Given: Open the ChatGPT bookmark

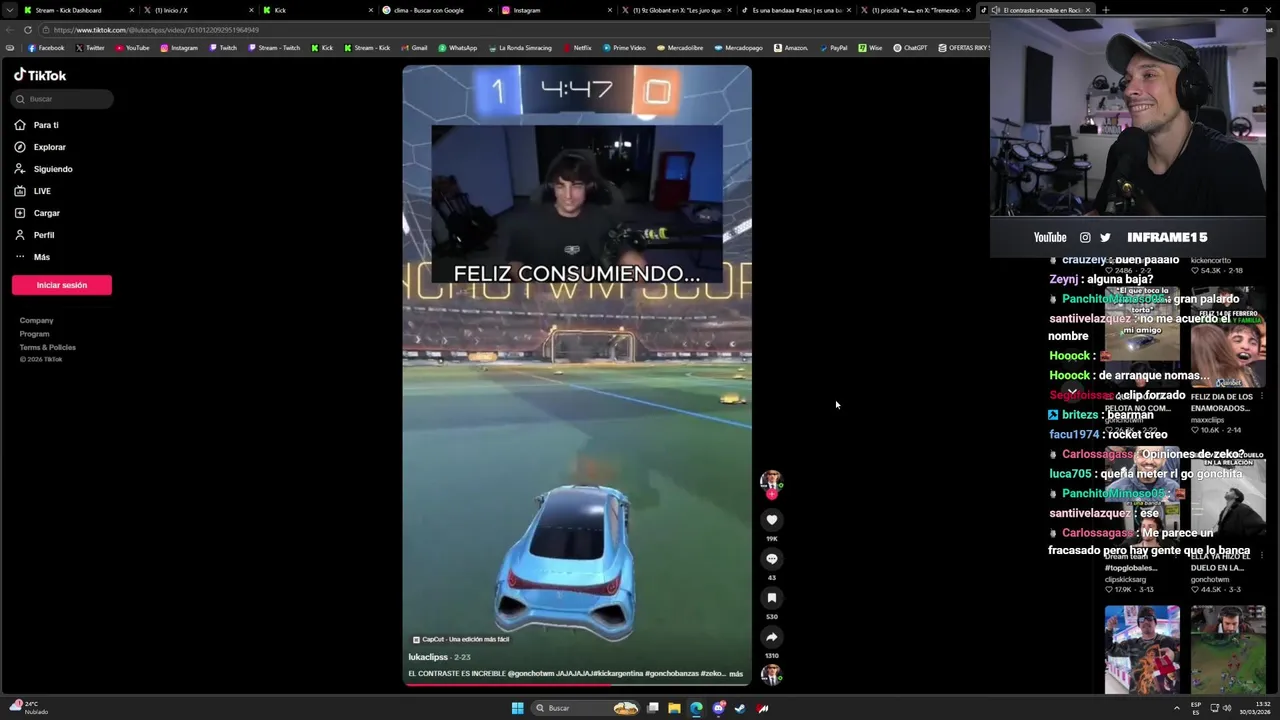Looking at the screenshot, I should [x=910, y=48].
